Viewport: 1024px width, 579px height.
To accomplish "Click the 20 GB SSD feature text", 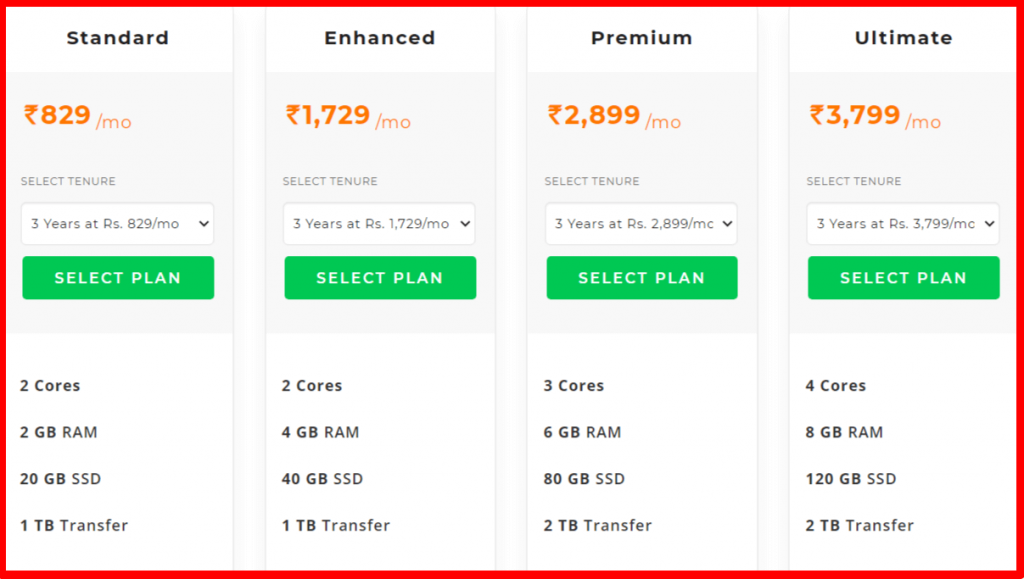I will coord(61,479).
